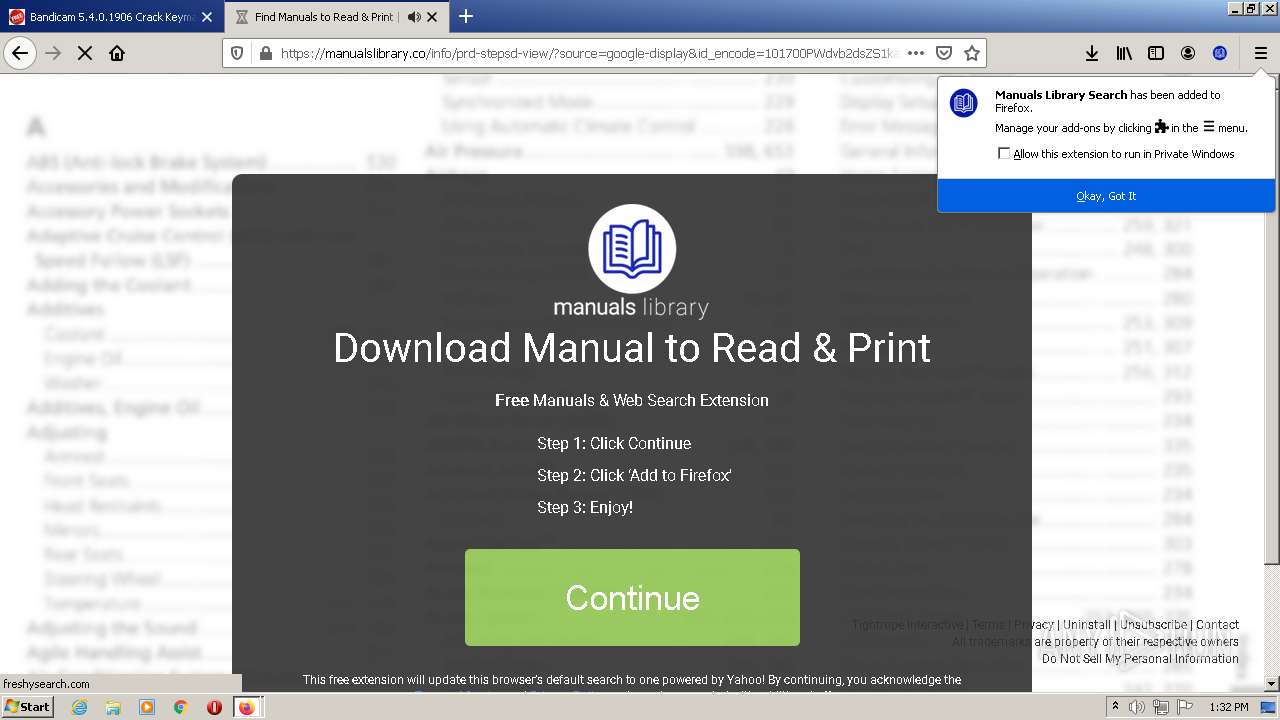
Task: Open network status tray icon
Action: [1161, 707]
